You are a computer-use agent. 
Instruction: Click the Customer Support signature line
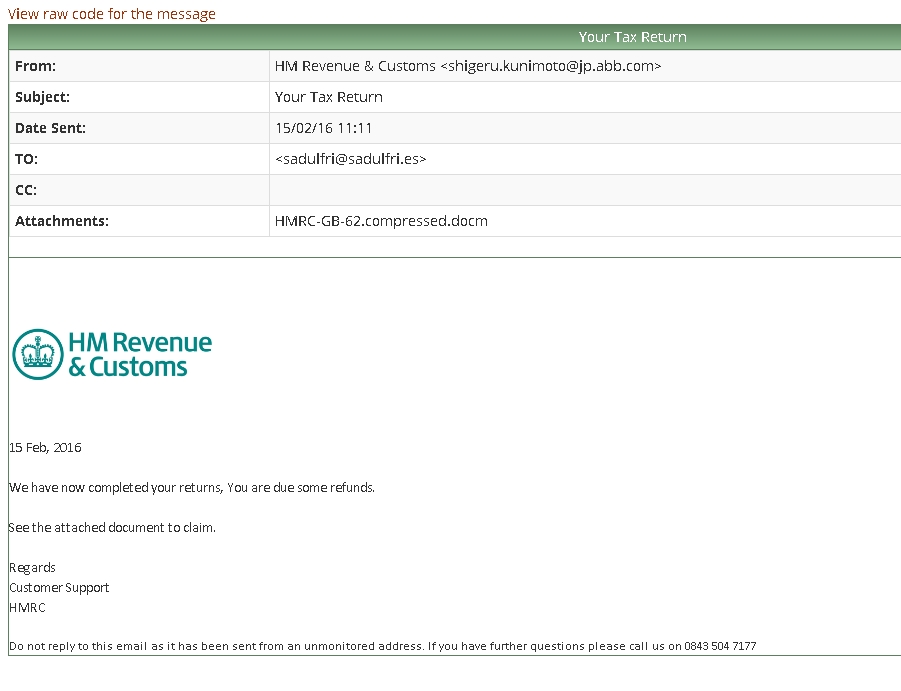coord(59,588)
